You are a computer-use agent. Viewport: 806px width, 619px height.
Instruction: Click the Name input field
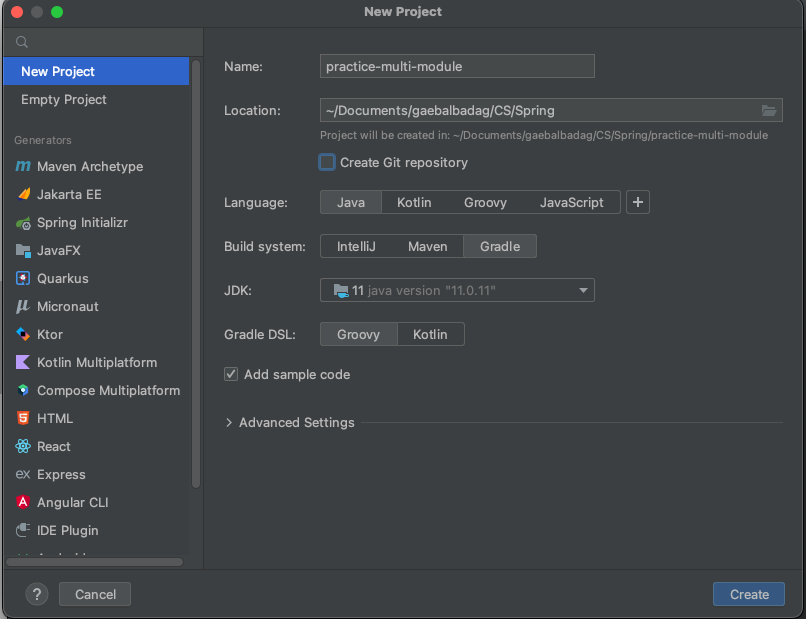[457, 66]
